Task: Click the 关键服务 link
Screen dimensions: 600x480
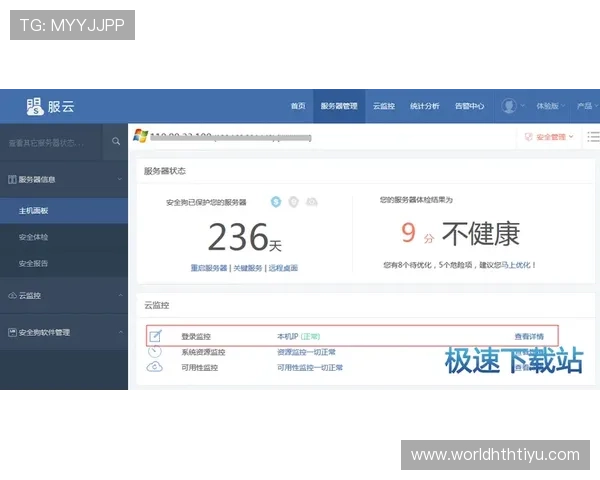Action: click(x=248, y=268)
